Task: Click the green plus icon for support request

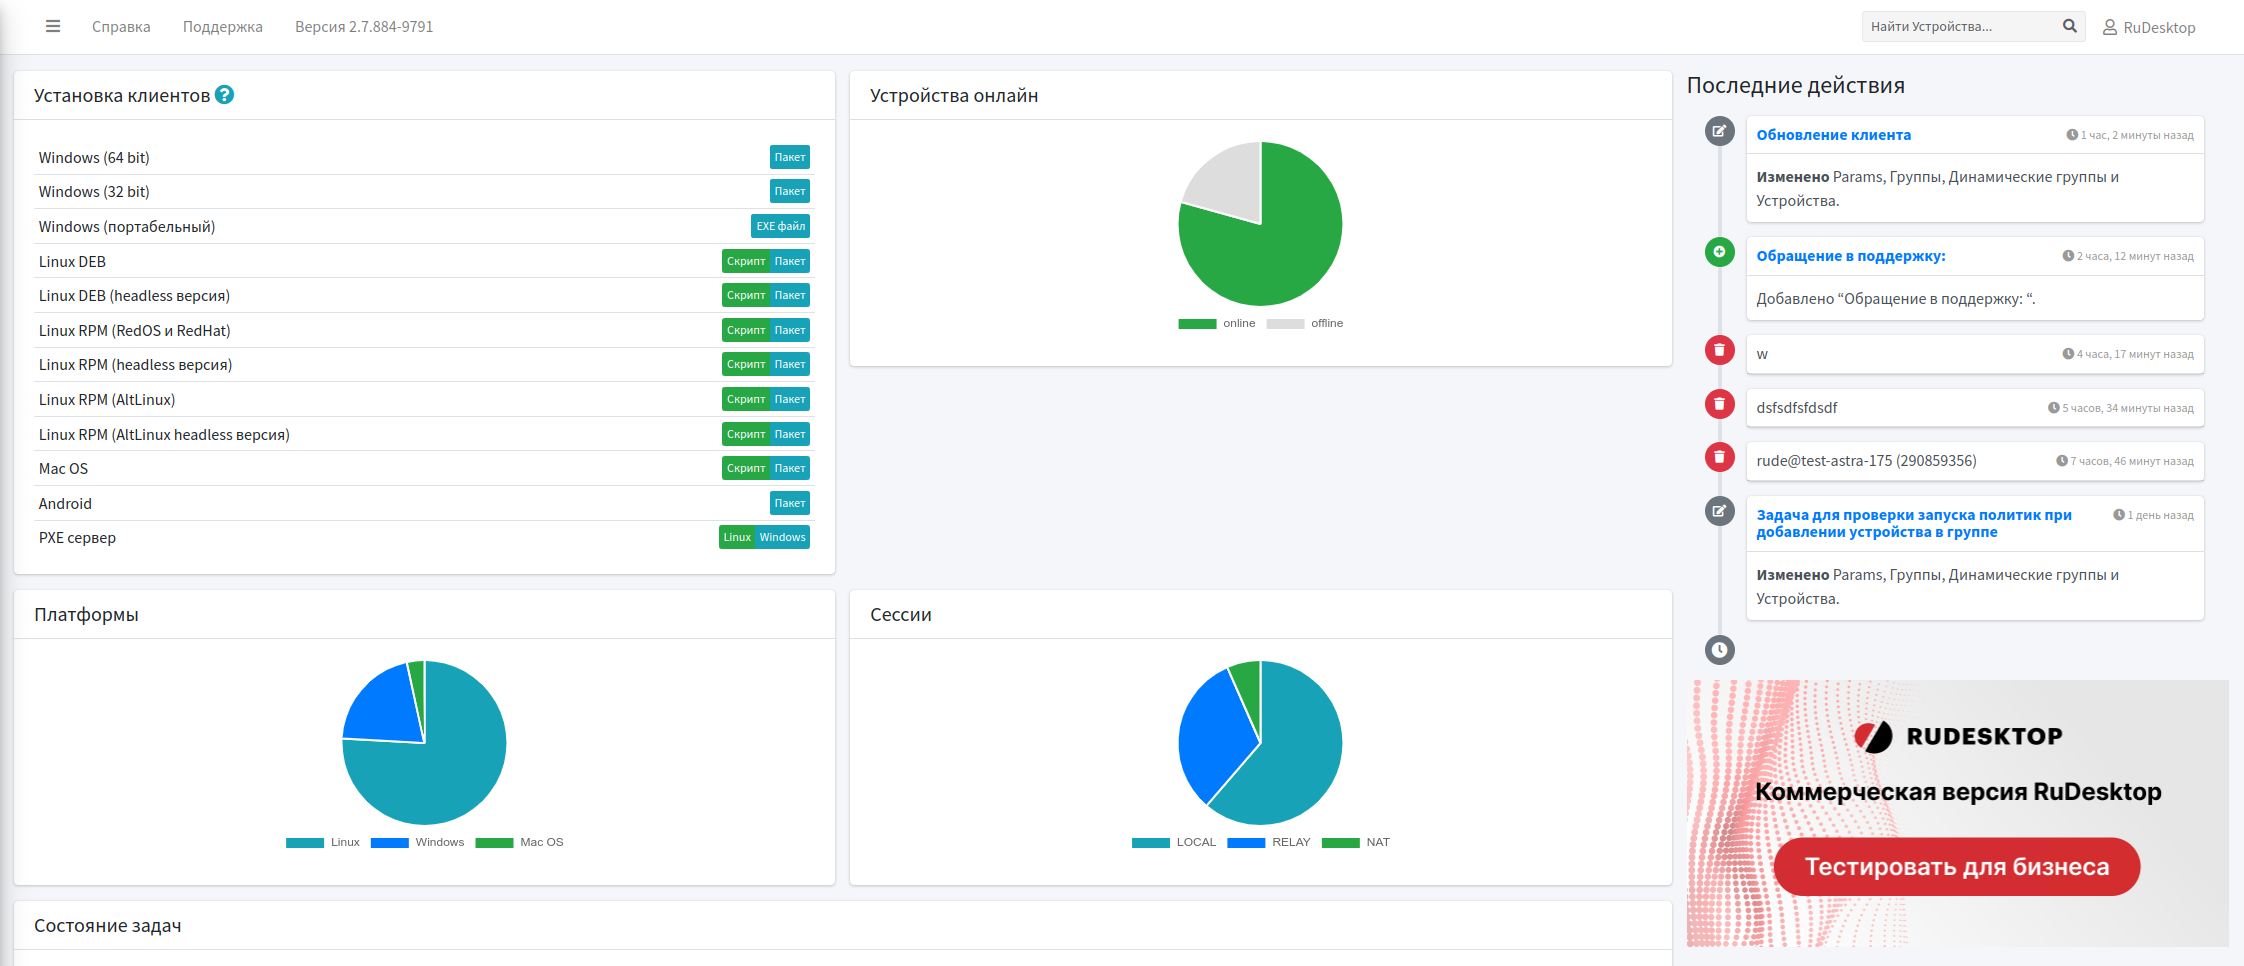Action: pos(1719,252)
